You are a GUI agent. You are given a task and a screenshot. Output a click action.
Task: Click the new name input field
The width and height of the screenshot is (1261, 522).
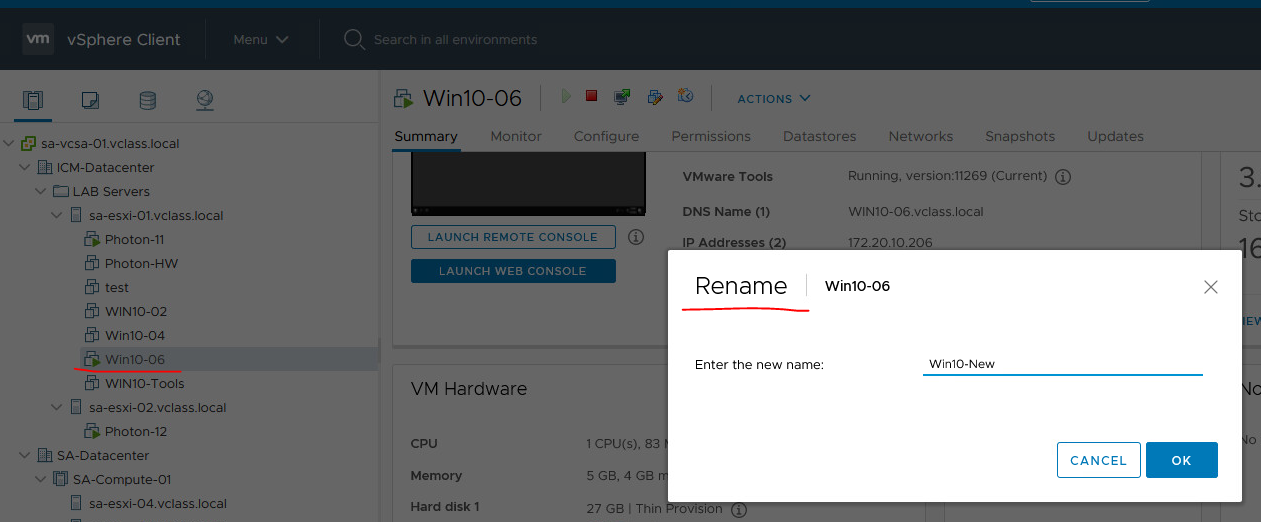[1062, 364]
